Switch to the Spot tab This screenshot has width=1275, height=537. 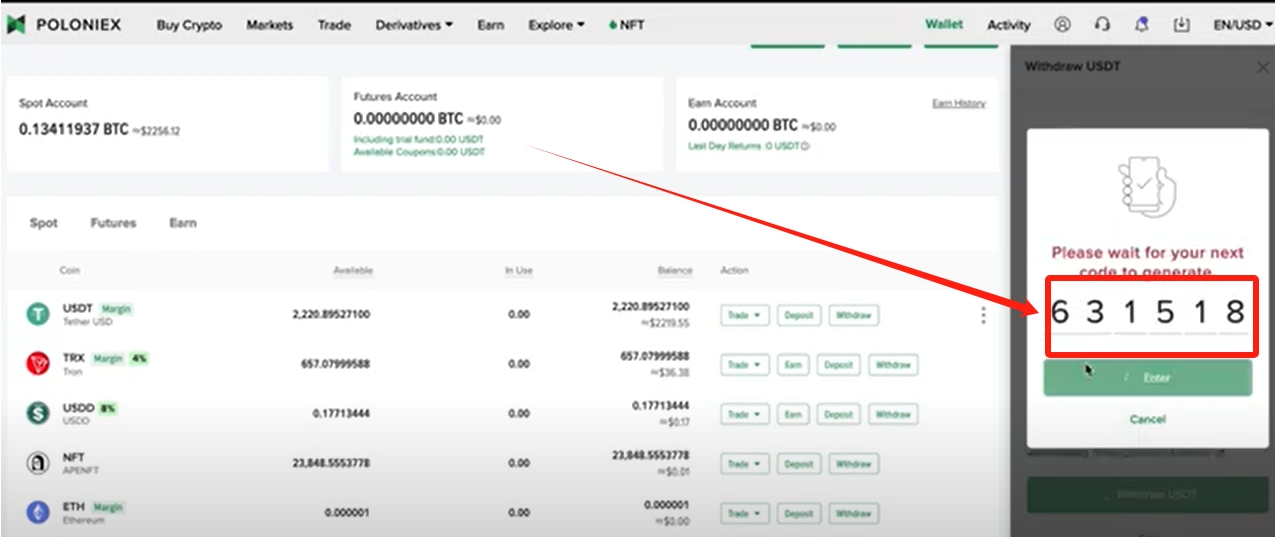(43, 223)
